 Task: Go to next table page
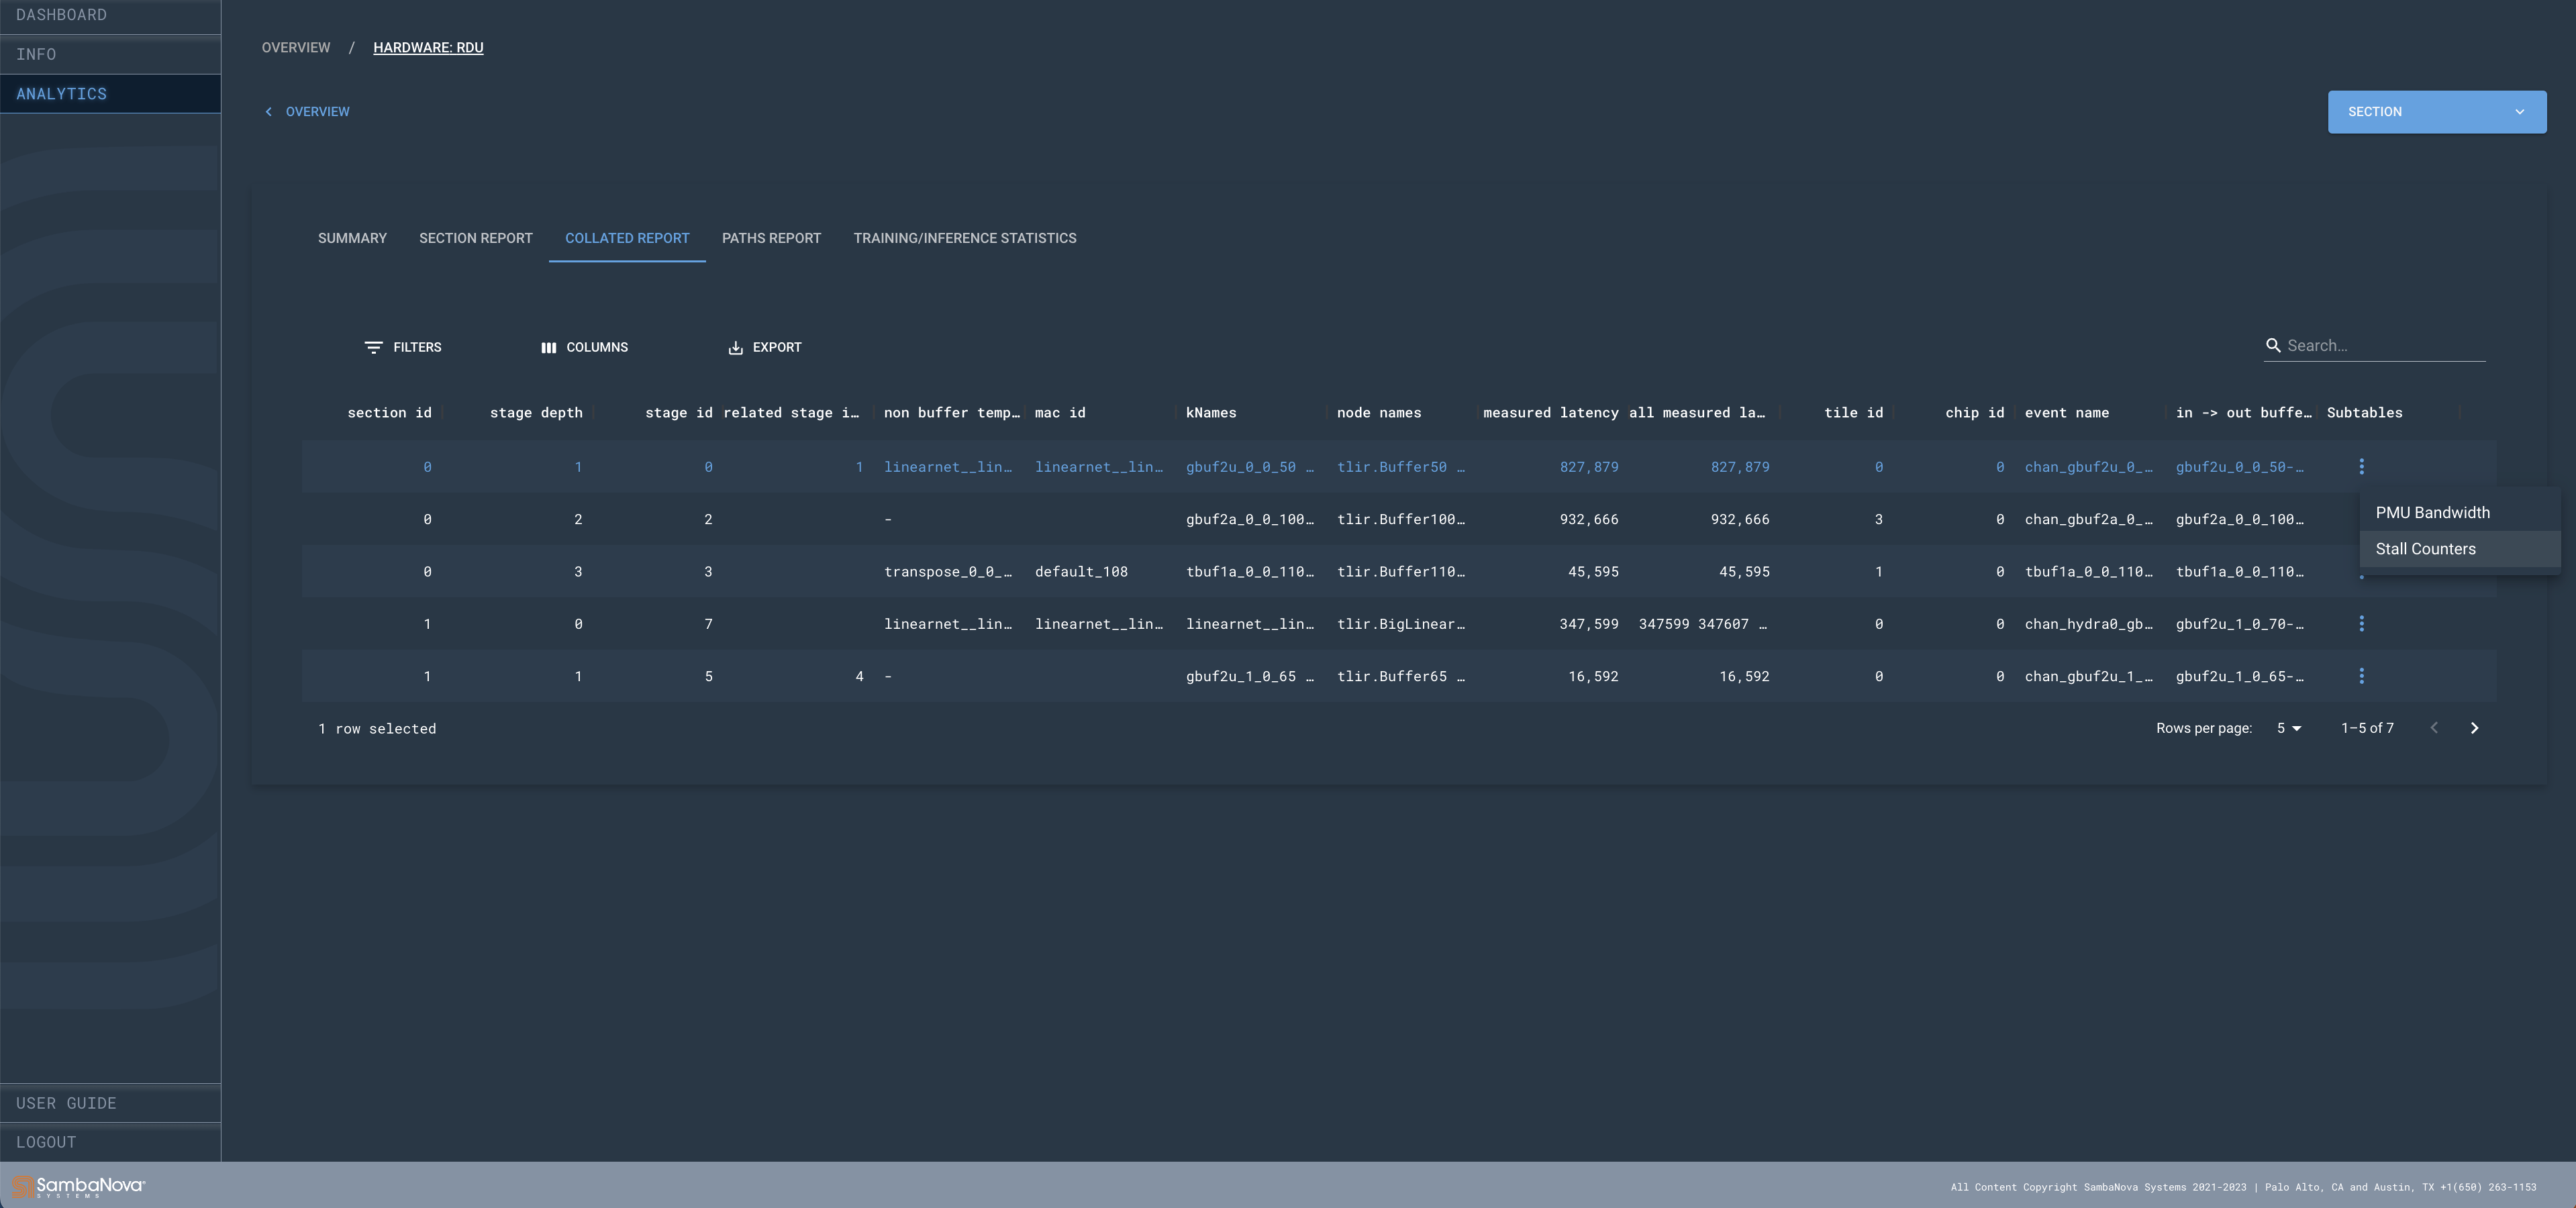point(2474,728)
